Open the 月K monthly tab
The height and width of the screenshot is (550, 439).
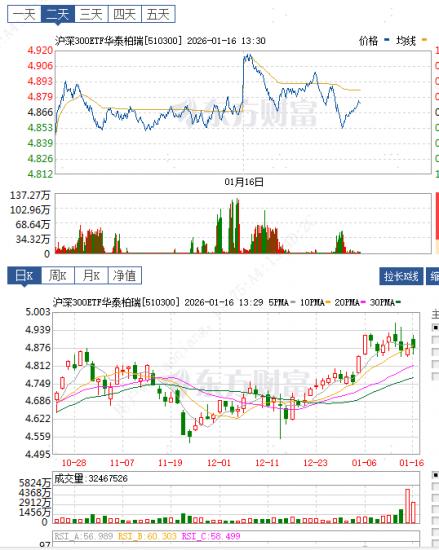click(91, 275)
